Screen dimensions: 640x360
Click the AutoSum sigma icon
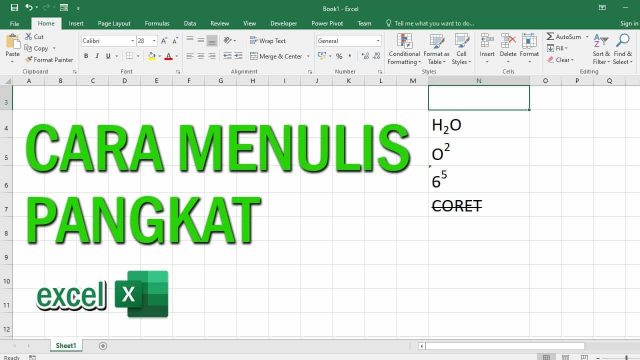click(x=550, y=36)
